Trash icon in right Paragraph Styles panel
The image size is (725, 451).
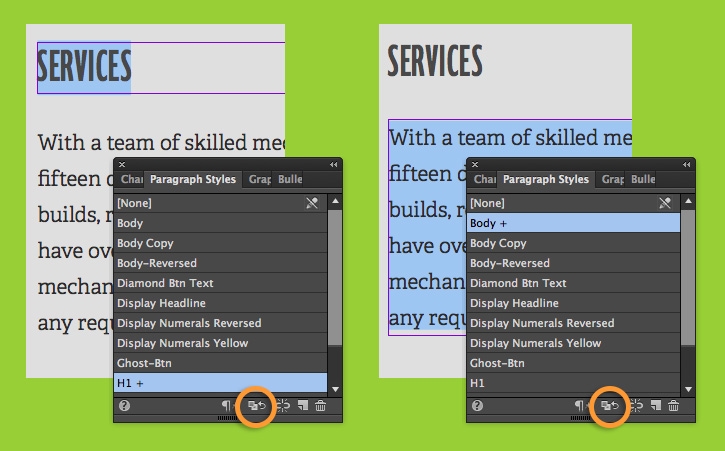pos(674,406)
